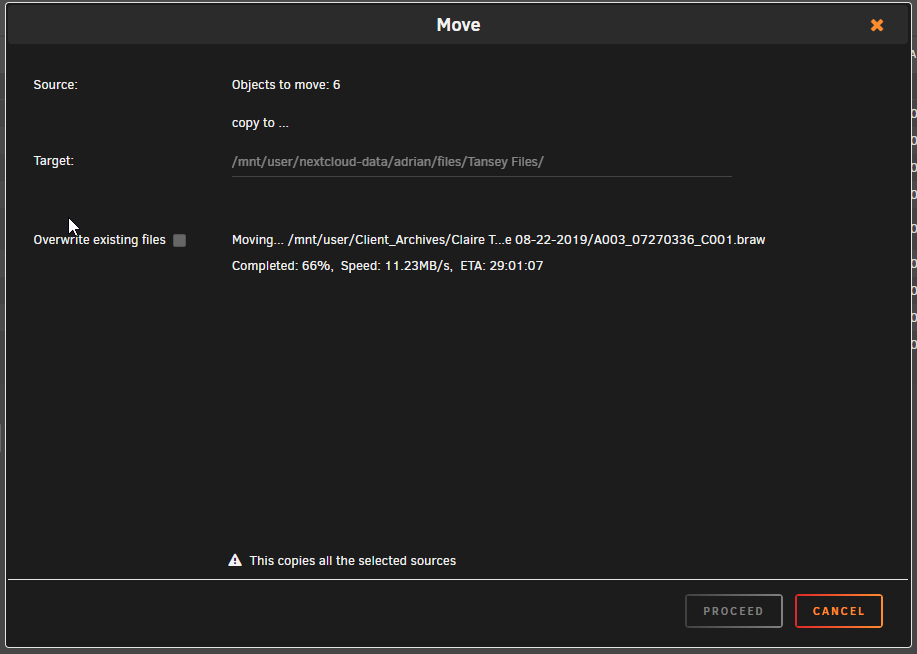Click the Target path input field
Image resolution: width=917 pixels, height=654 pixels.
pos(481,162)
